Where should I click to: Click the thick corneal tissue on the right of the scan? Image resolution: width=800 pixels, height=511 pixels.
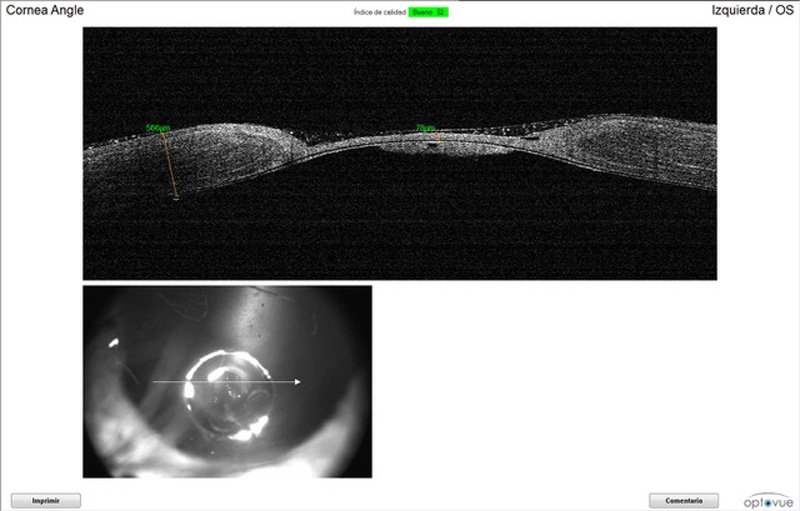[x=620, y=147]
